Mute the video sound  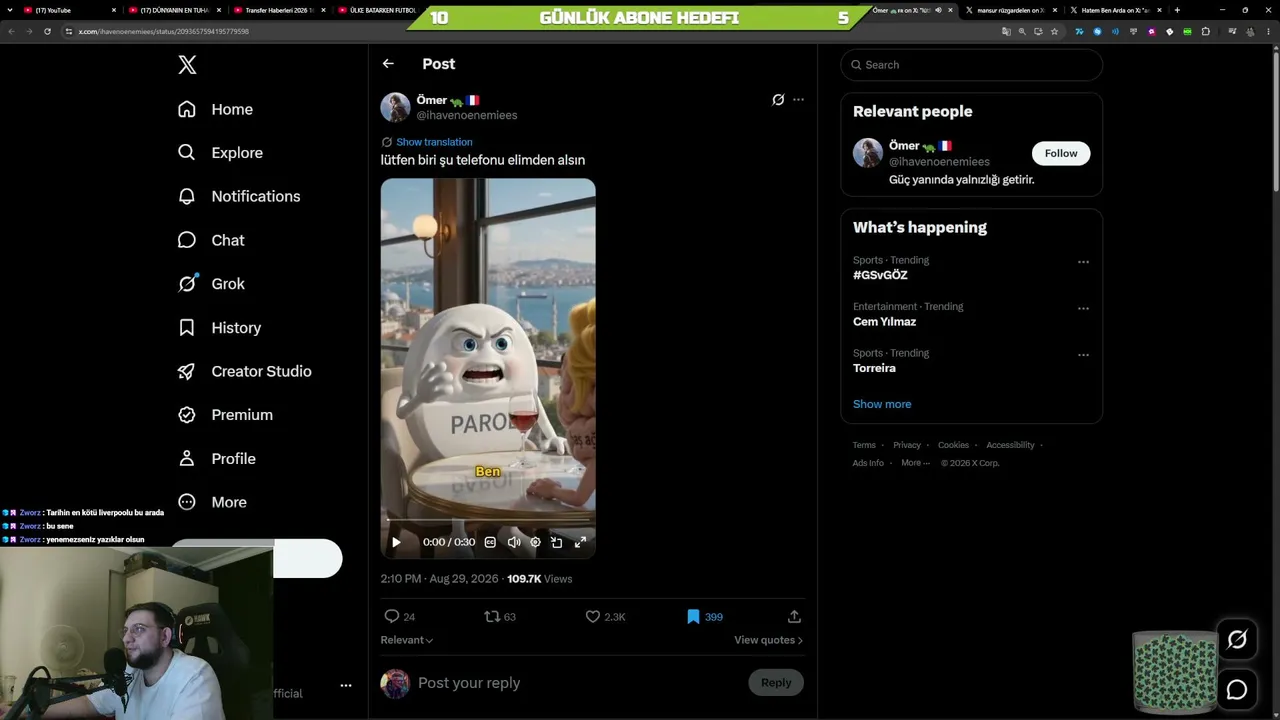514,542
